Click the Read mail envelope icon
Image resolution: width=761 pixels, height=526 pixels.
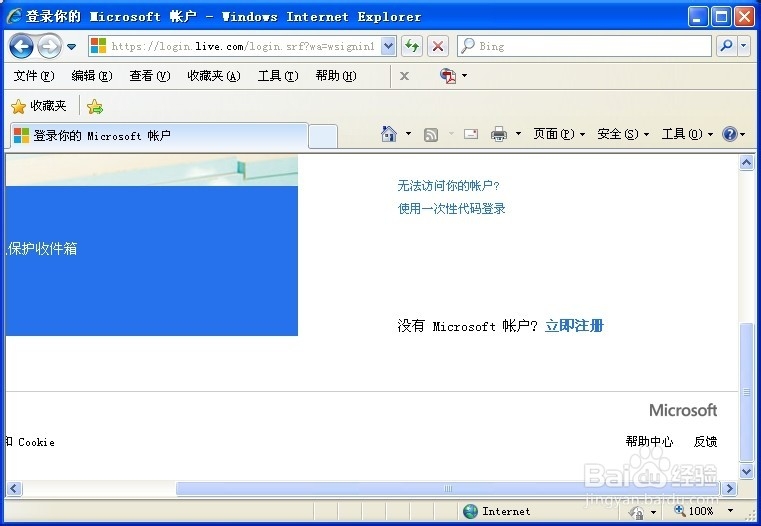click(471, 134)
